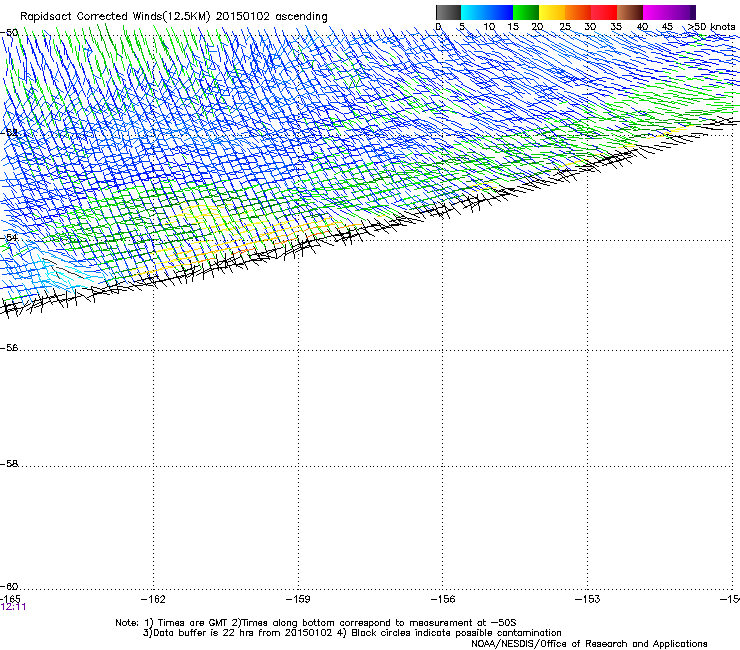Click the NOAA/NESDIS credit line
The image size is (740, 650).
click(589, 644)
